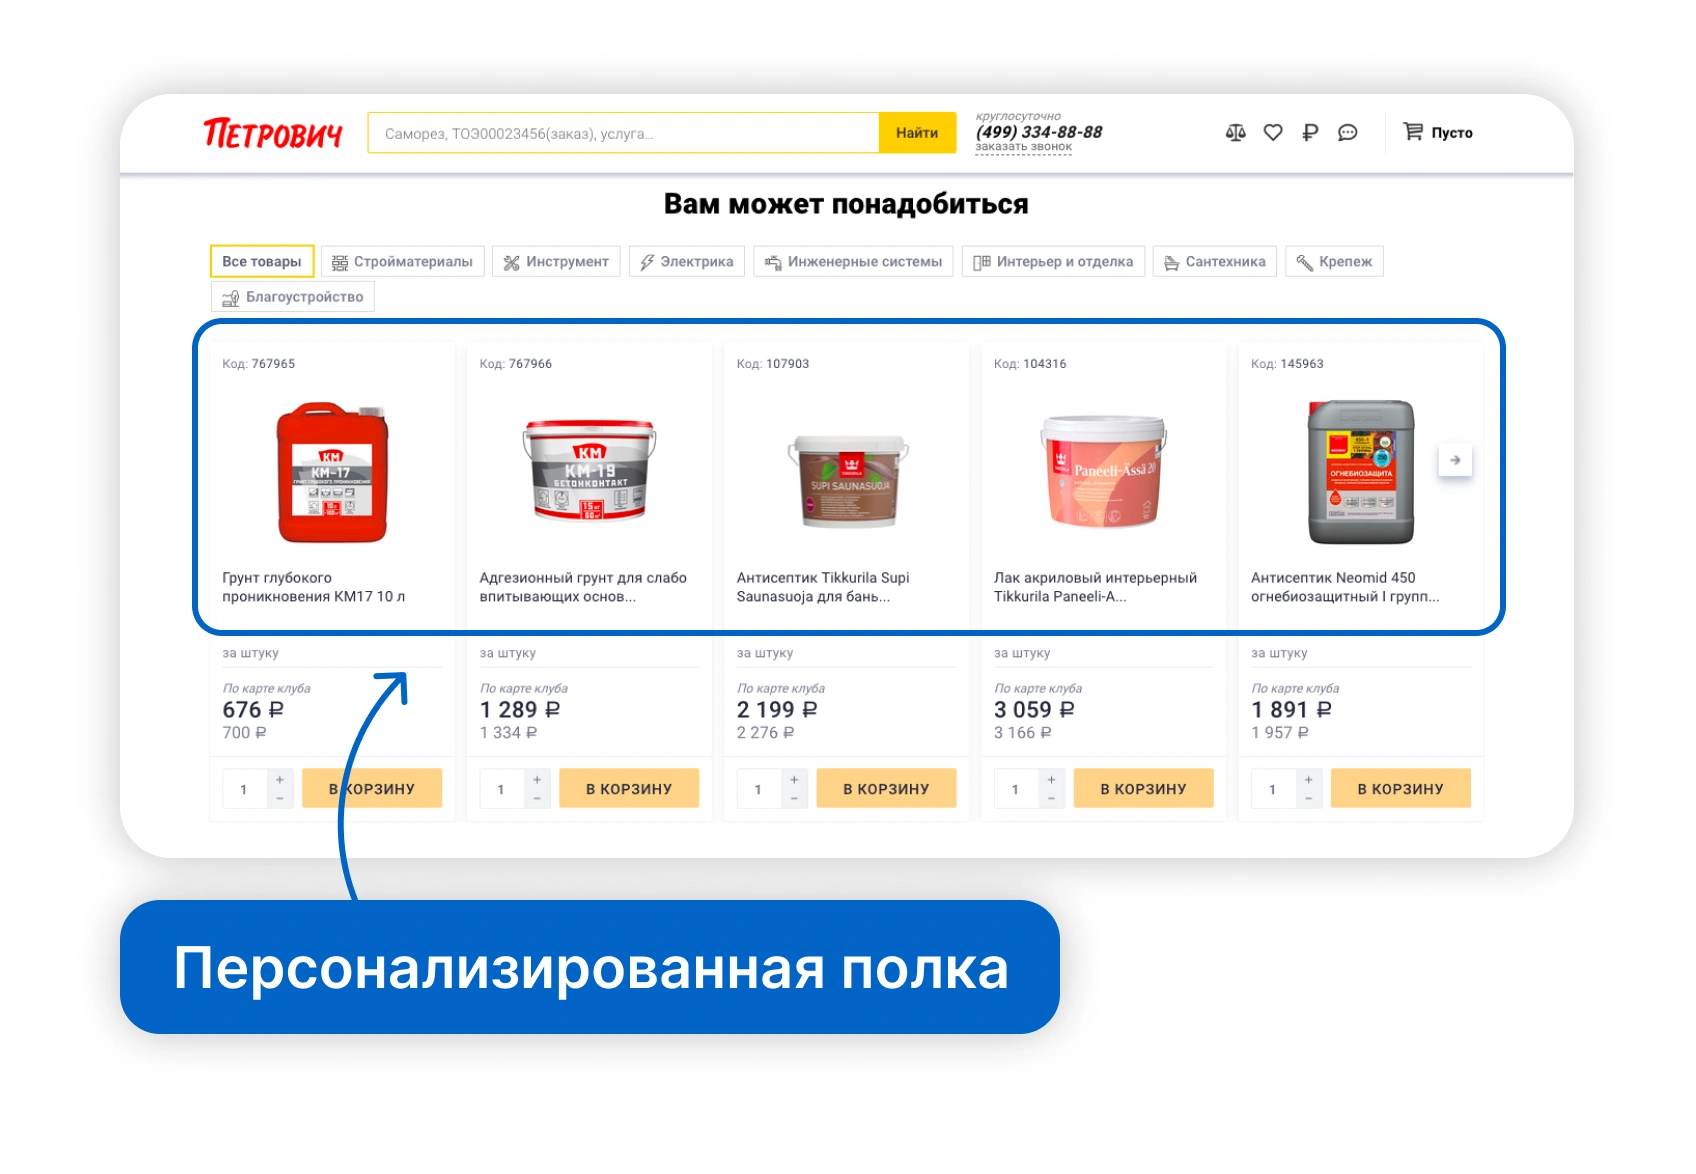Select the Инструмент category tab

click(x=556, y=262)
